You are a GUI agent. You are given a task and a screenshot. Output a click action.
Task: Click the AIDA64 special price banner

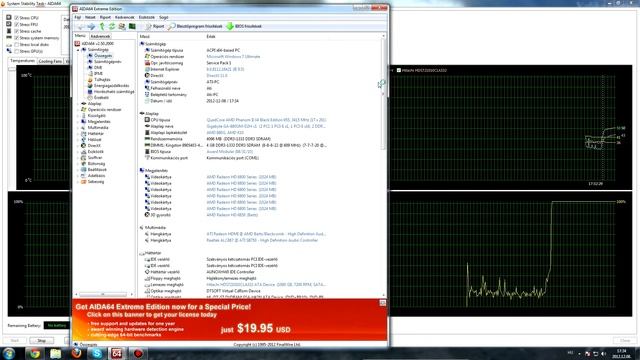pyautogui.click(x=229, y=320)
